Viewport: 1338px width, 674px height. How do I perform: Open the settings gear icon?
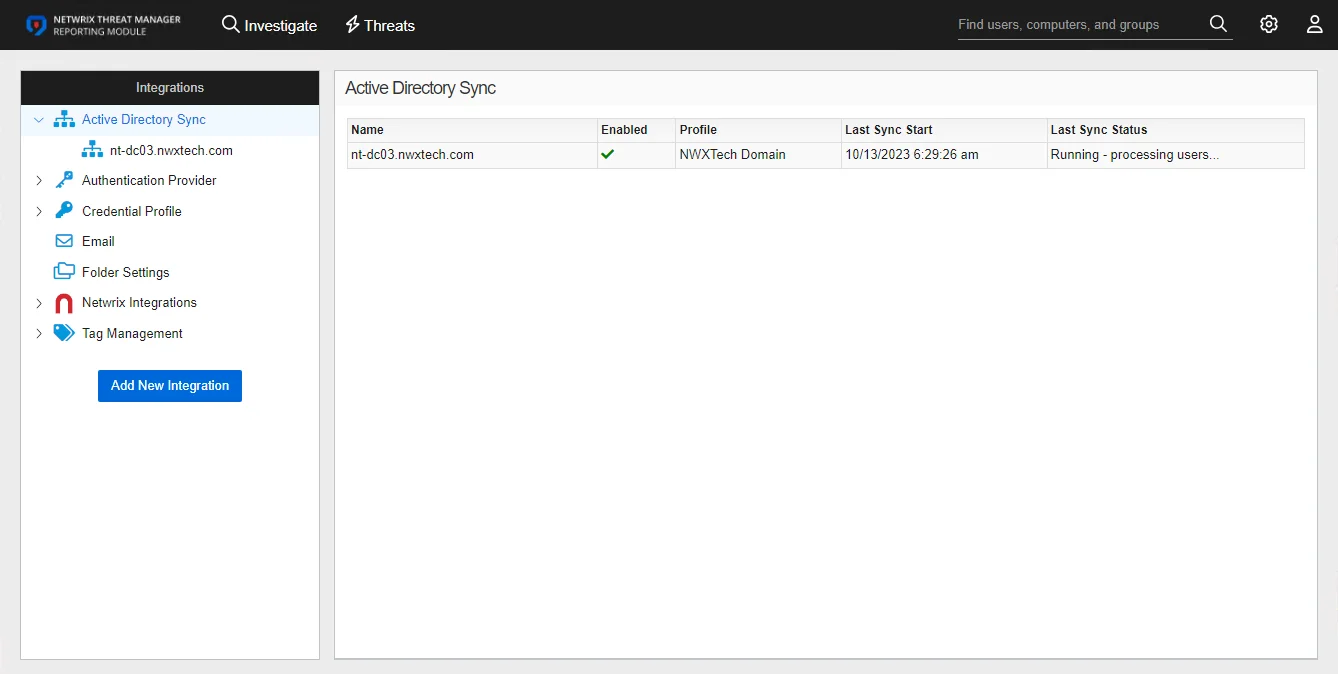[1269, 24]
